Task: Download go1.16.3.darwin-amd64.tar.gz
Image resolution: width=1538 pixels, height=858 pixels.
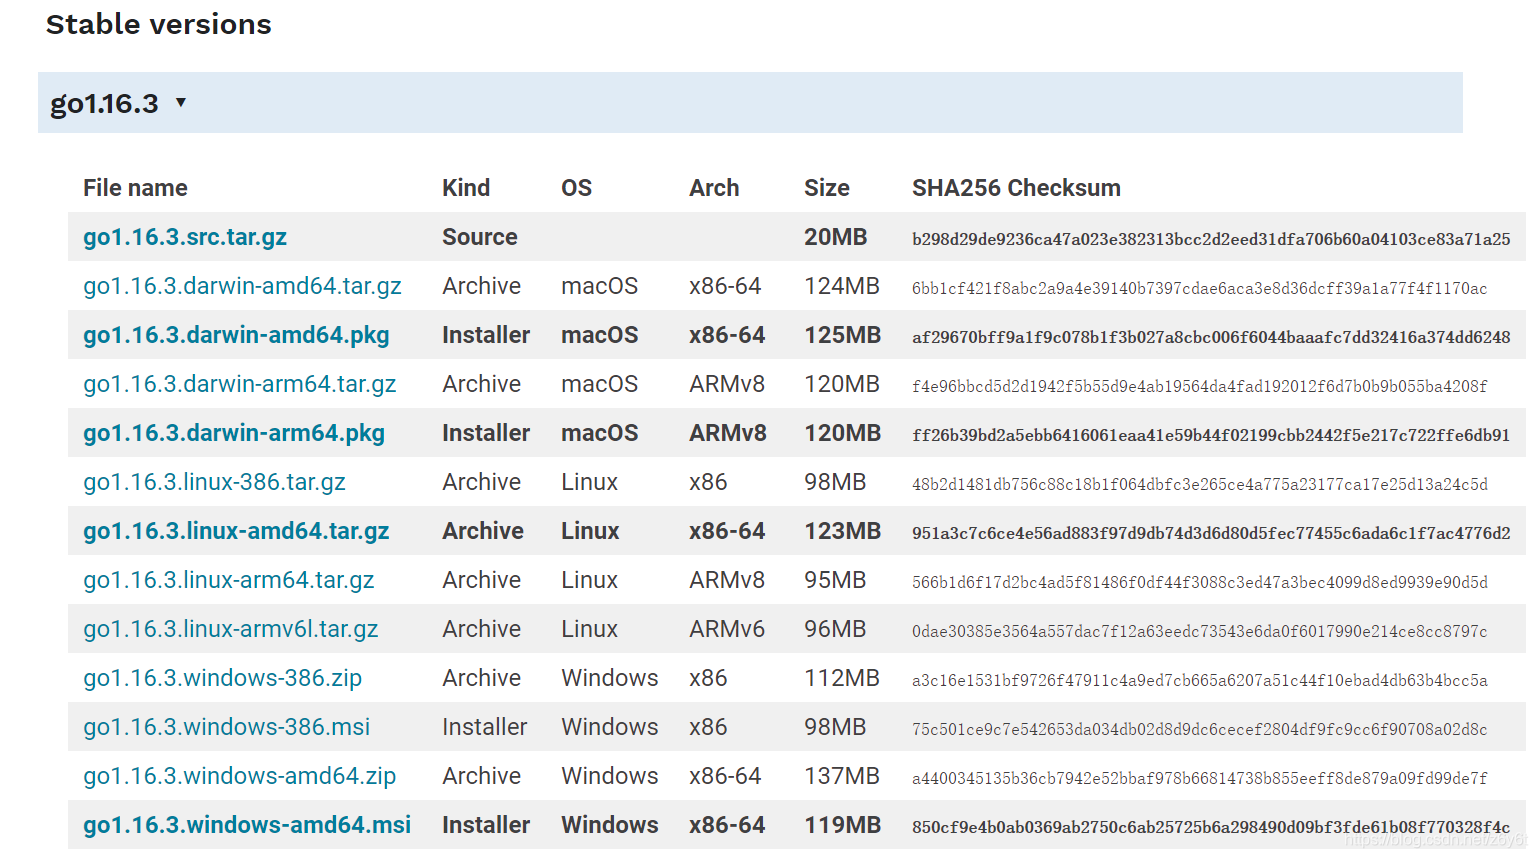Action: (242, 286)
